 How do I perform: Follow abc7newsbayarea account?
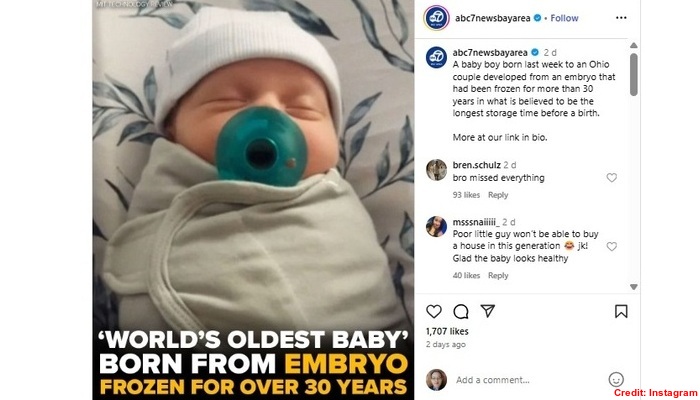point(564,18)
